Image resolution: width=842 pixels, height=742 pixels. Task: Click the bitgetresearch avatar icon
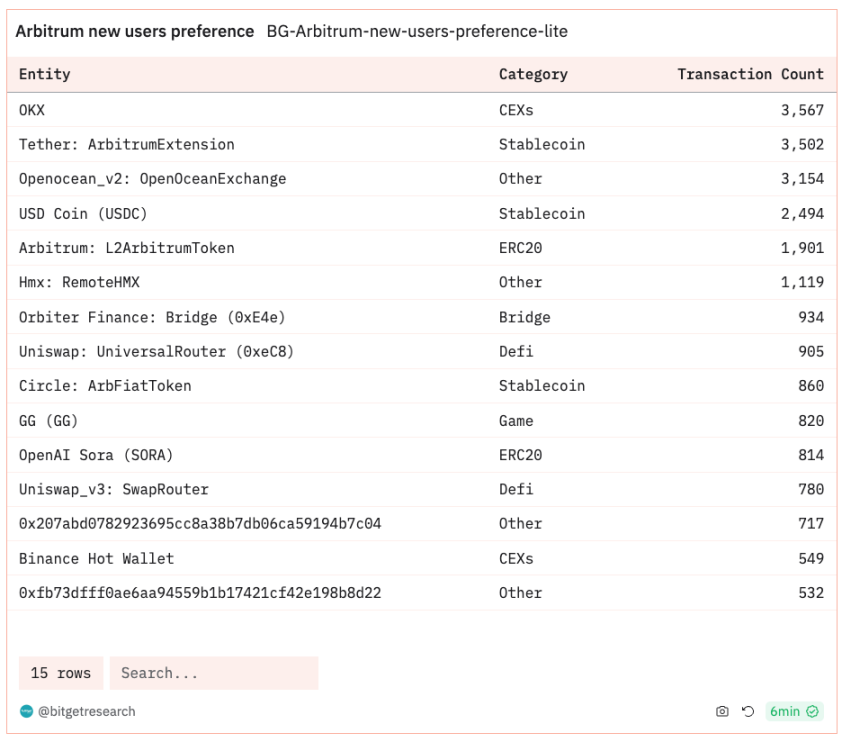(26, 711)
